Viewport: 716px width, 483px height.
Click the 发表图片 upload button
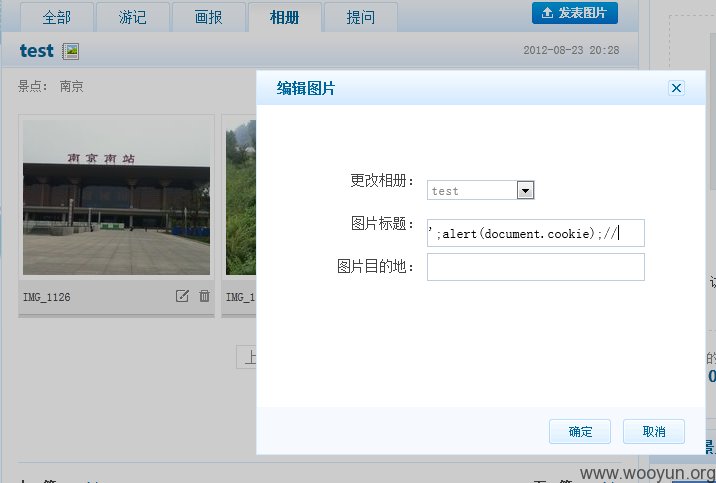point(574,13)
